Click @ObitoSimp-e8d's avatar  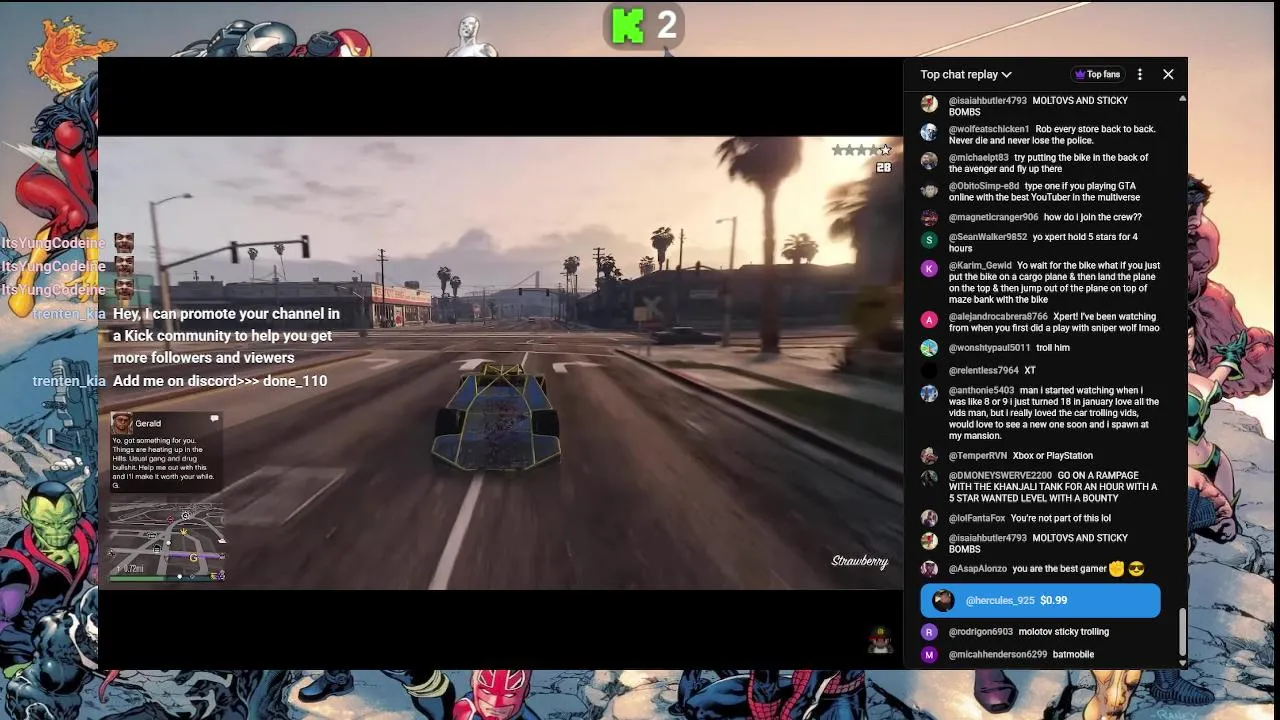coord(929,189)
